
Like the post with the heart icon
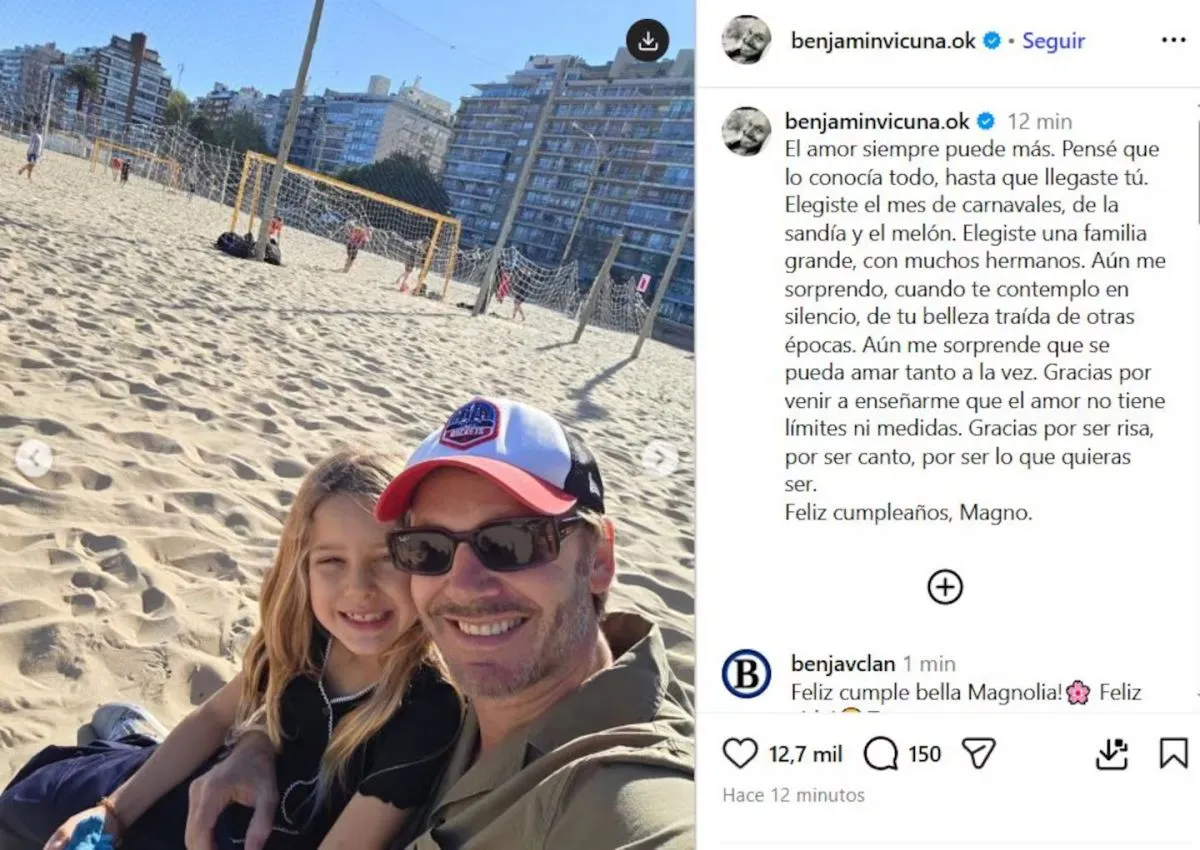point(740,753)
